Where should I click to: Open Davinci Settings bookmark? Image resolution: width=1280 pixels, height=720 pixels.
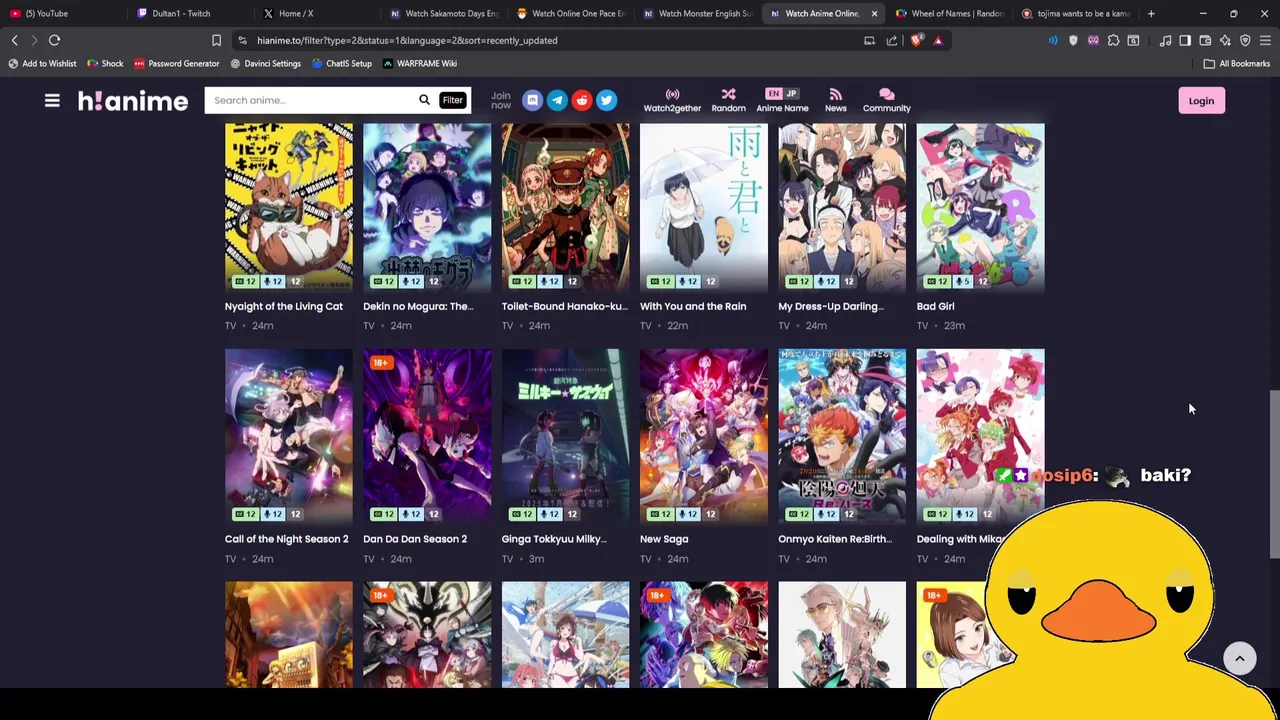click(x=265, y=63)
